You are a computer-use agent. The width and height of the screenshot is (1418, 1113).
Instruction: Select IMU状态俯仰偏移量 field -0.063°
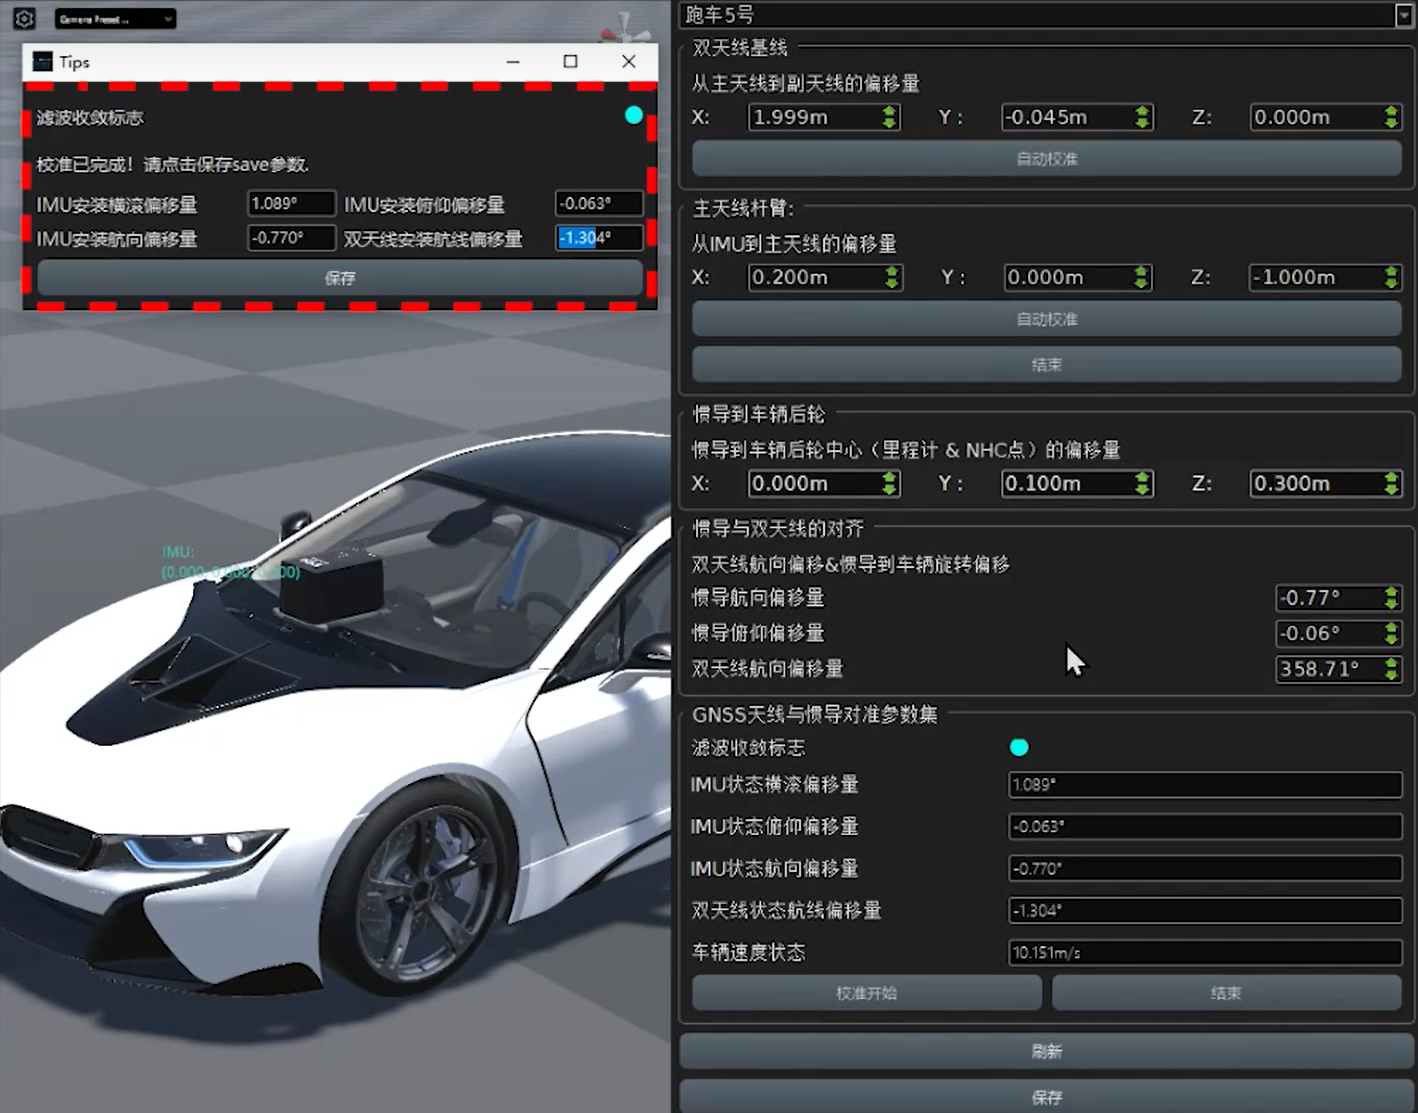tap(1205, 826)
